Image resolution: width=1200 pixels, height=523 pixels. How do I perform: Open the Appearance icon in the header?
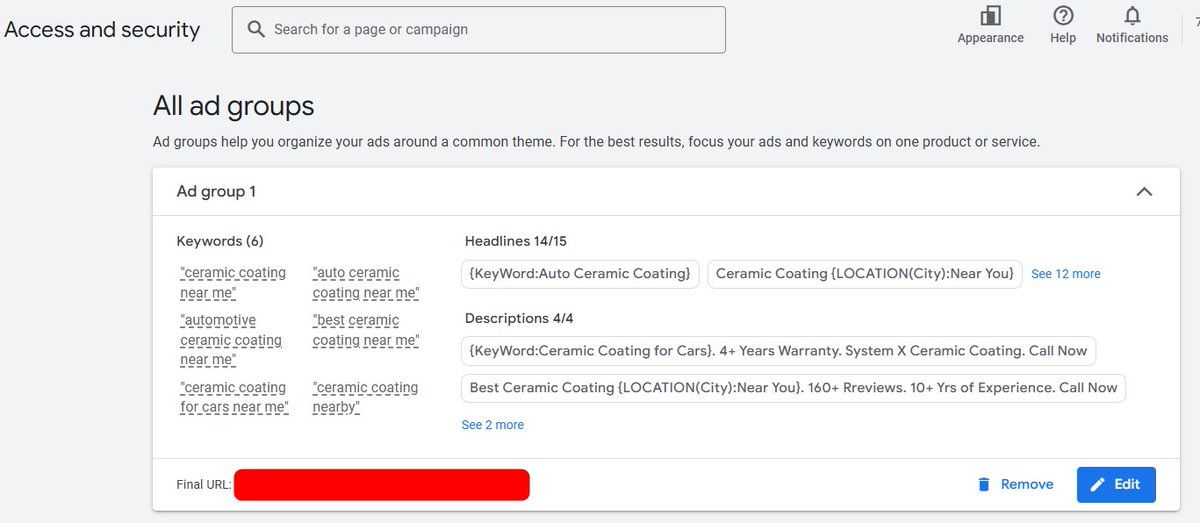coord(990,16)
